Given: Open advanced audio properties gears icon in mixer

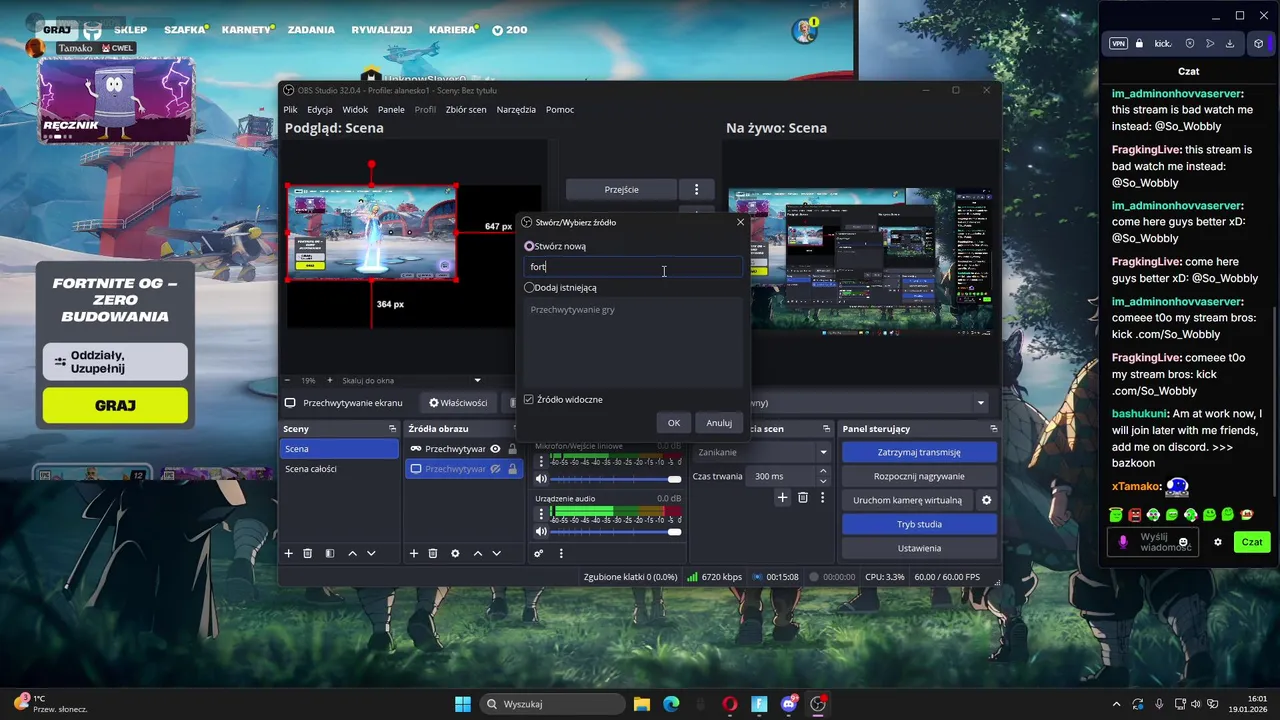Looking at the screenshot, I should (x=538, y=553).
